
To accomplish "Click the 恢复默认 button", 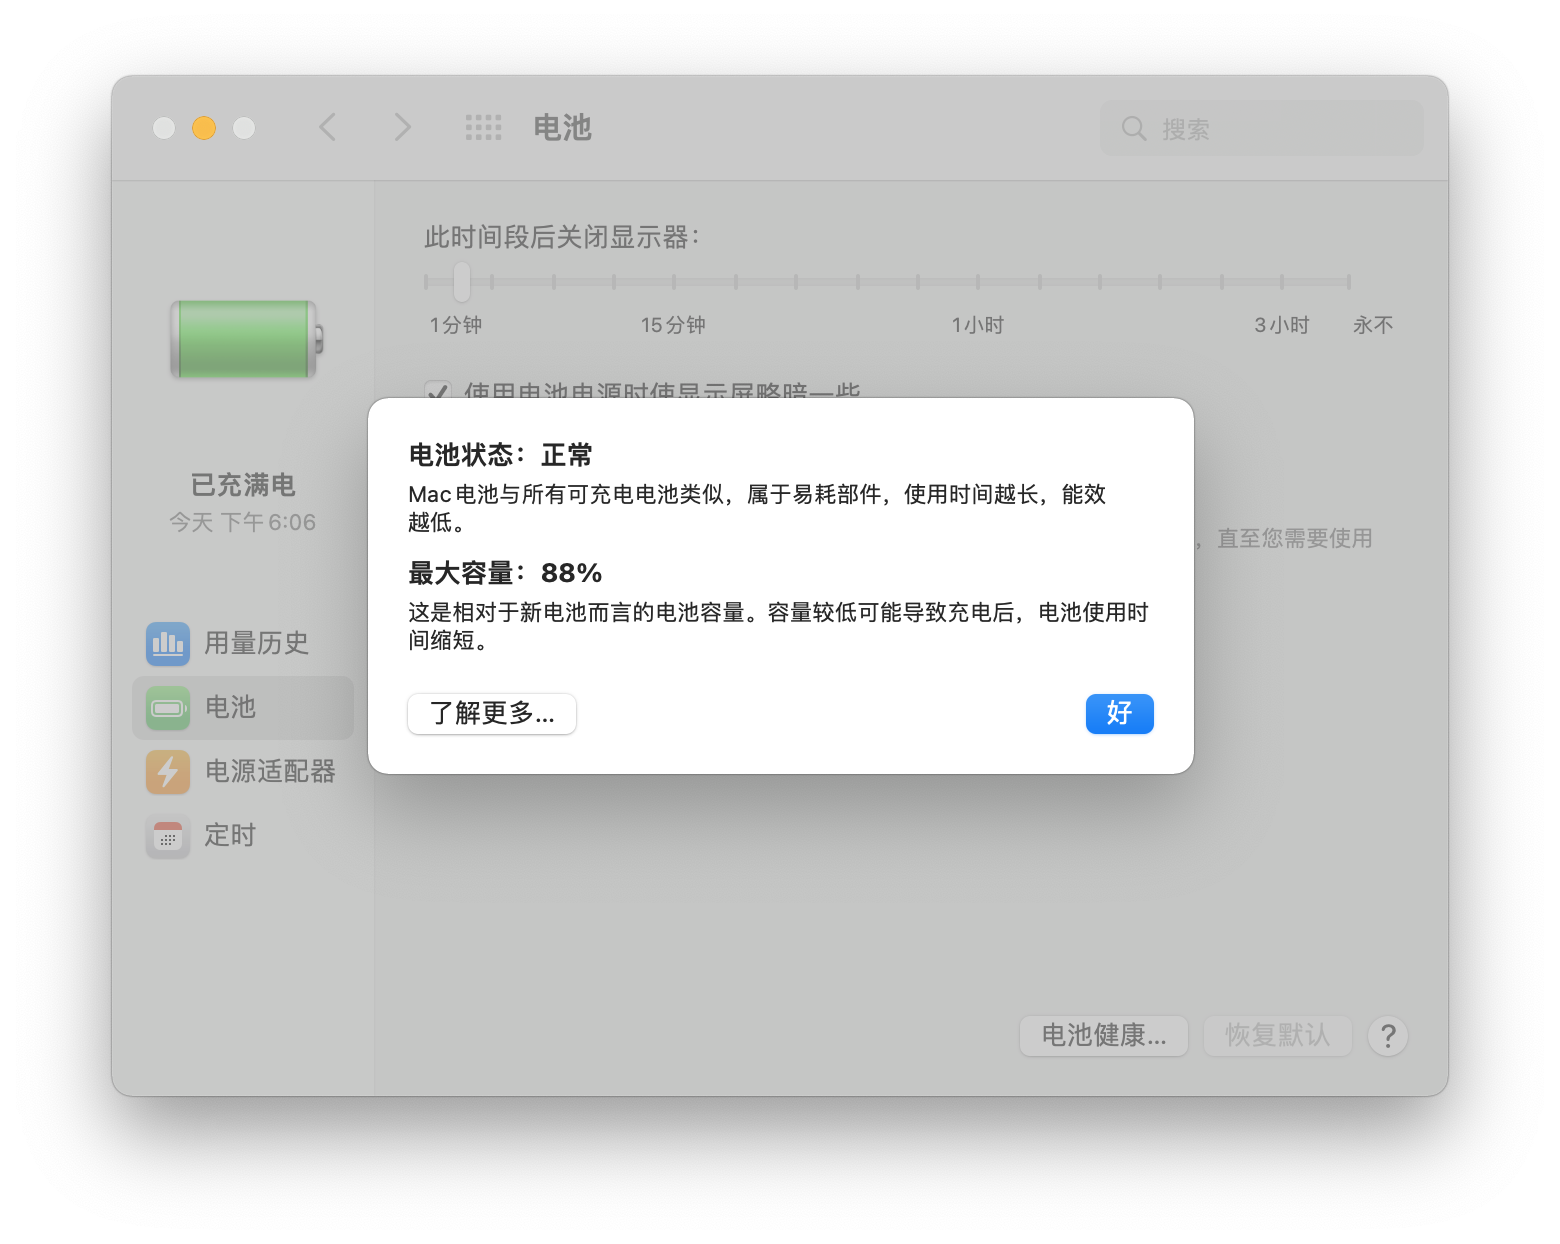I will pyautogui.click(x=1277, y=1036).
